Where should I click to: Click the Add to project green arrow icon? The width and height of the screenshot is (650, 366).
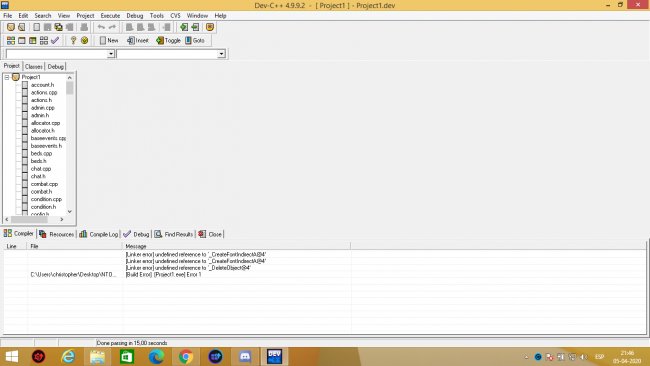[x=184, y=27]
